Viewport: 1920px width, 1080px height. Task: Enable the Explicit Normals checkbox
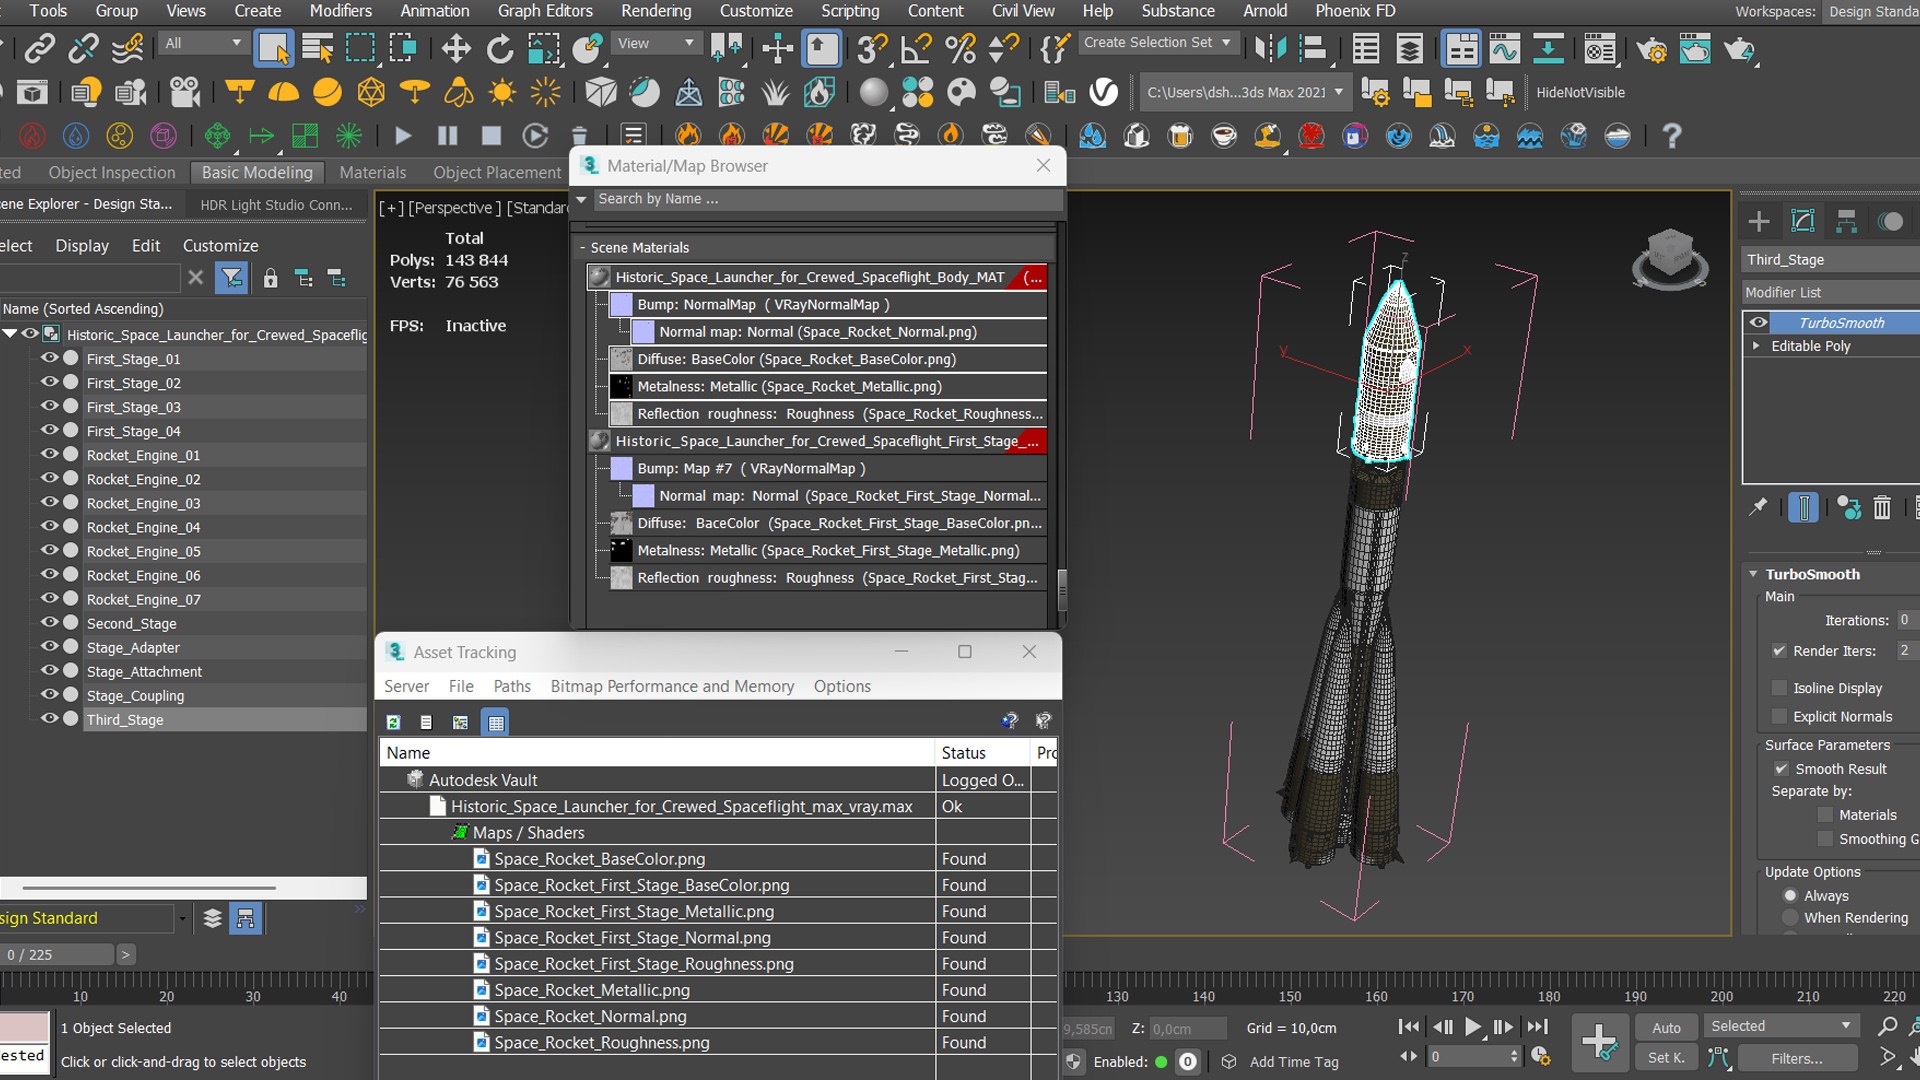coord(1779,717)
